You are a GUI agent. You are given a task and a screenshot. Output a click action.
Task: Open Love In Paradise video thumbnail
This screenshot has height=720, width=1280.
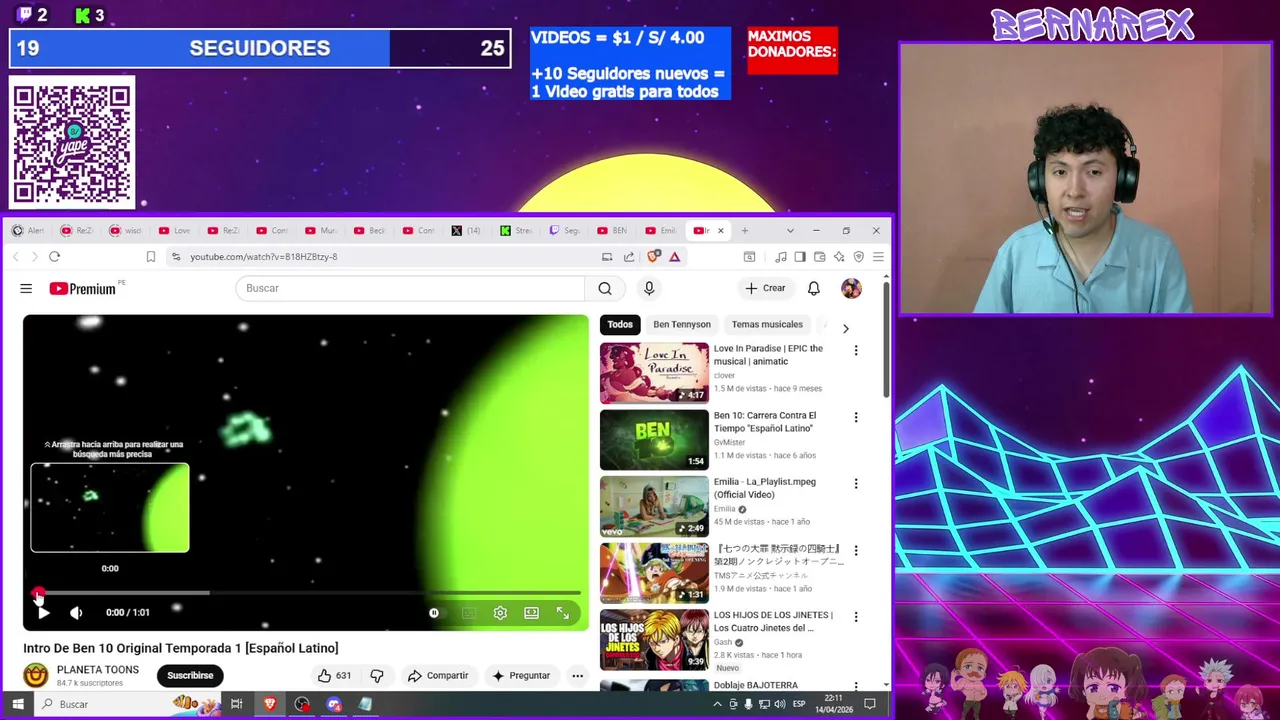tap(654, 373)
